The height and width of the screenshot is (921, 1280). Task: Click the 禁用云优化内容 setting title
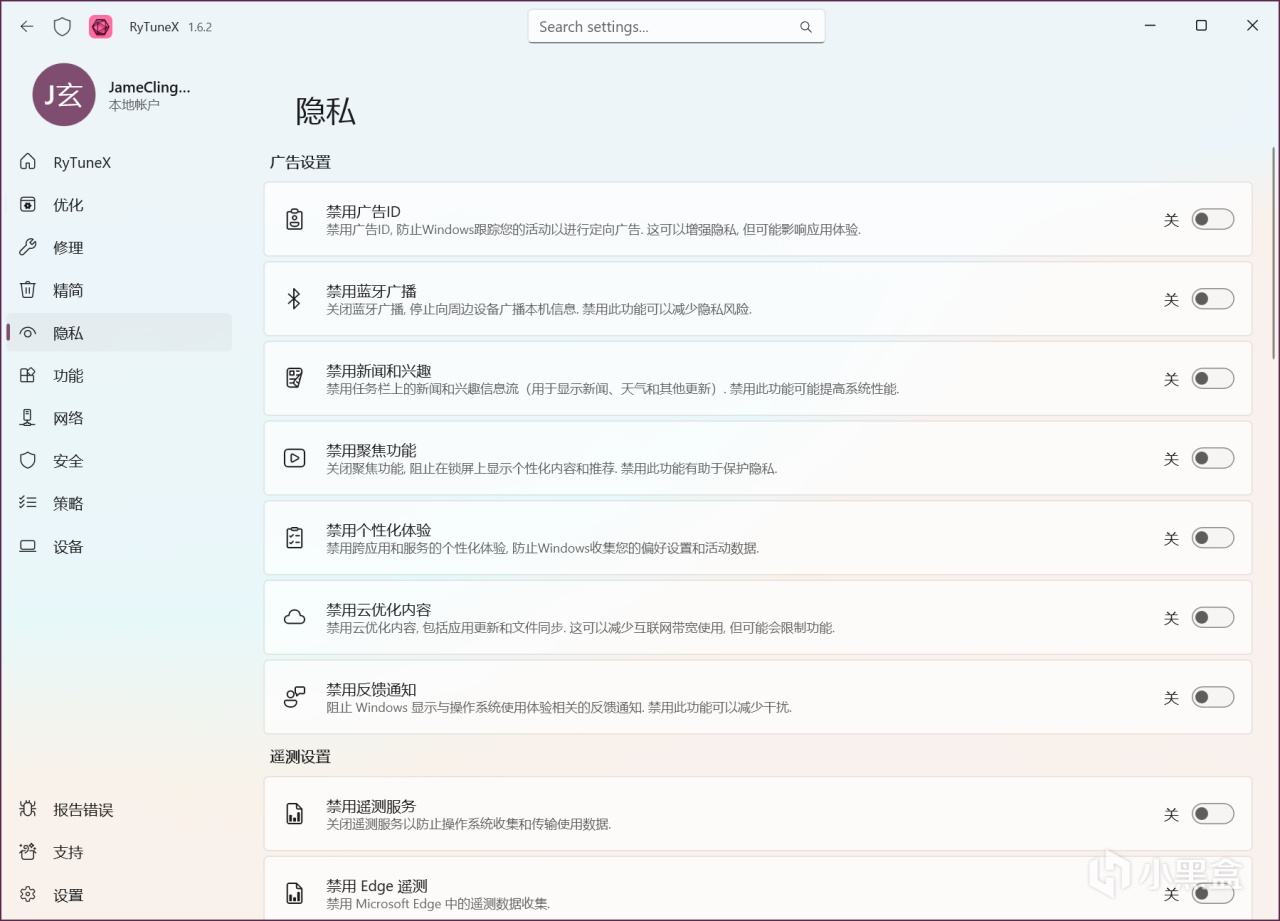click(379, 610)
